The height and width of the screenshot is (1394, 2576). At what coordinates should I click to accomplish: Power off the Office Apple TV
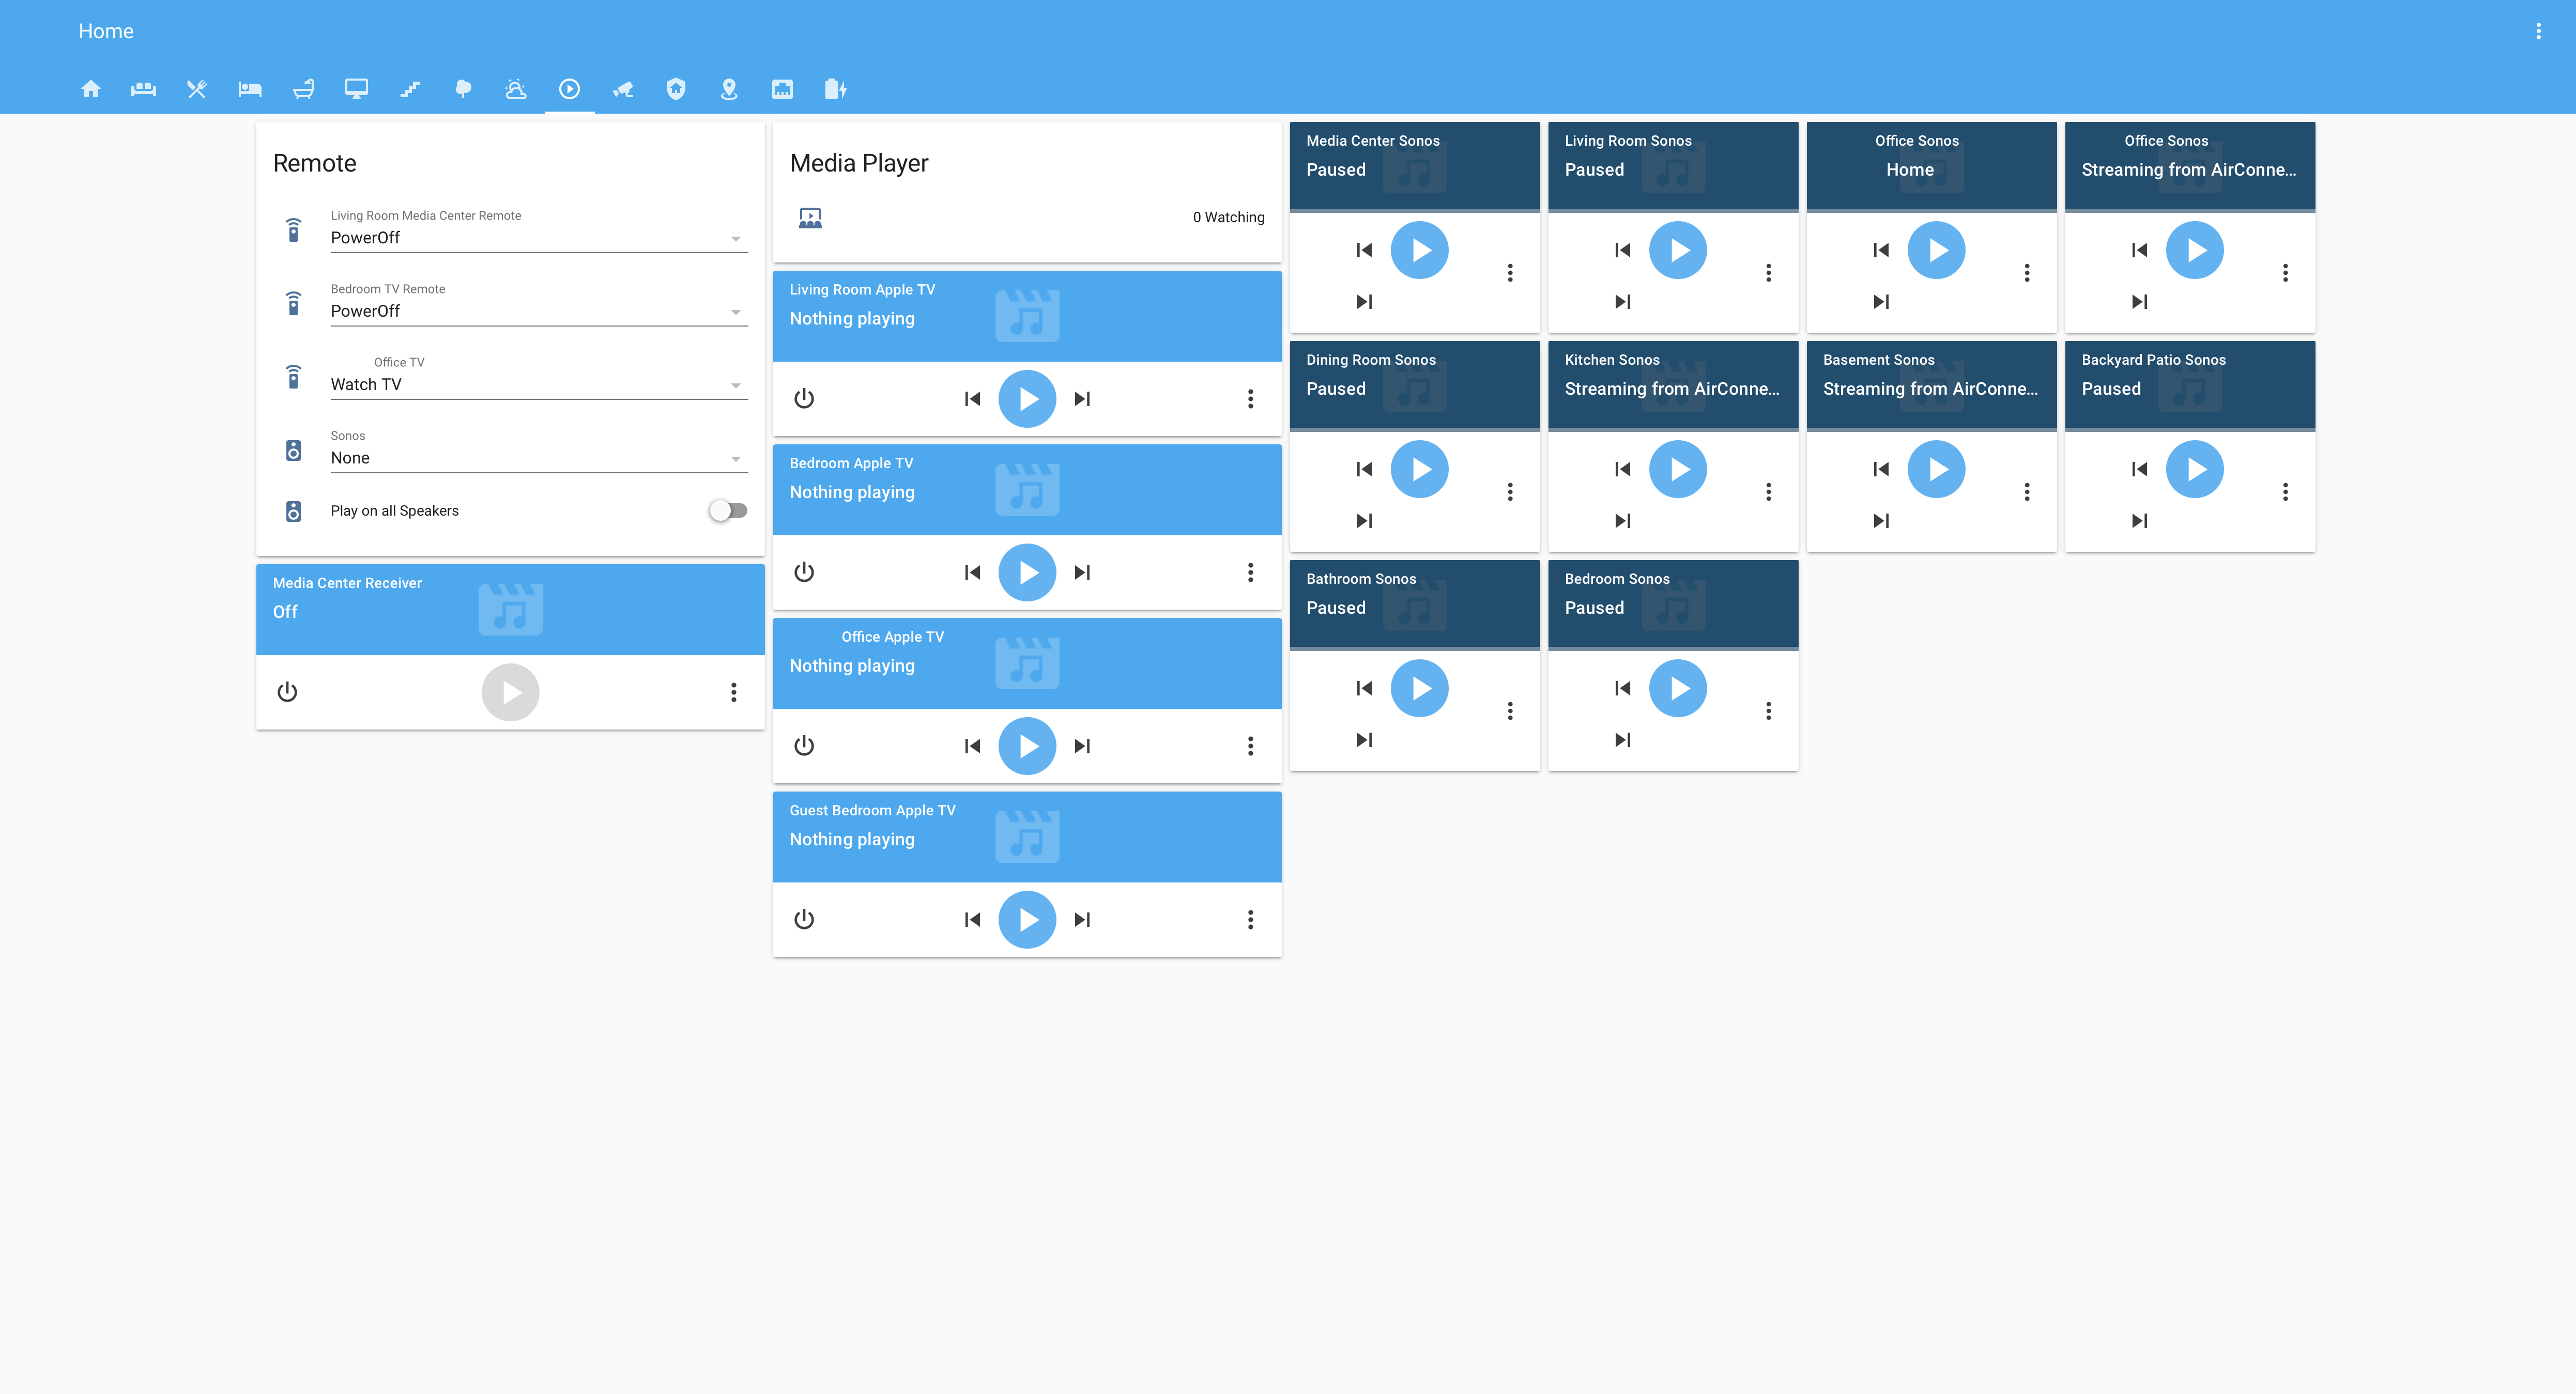804,745
